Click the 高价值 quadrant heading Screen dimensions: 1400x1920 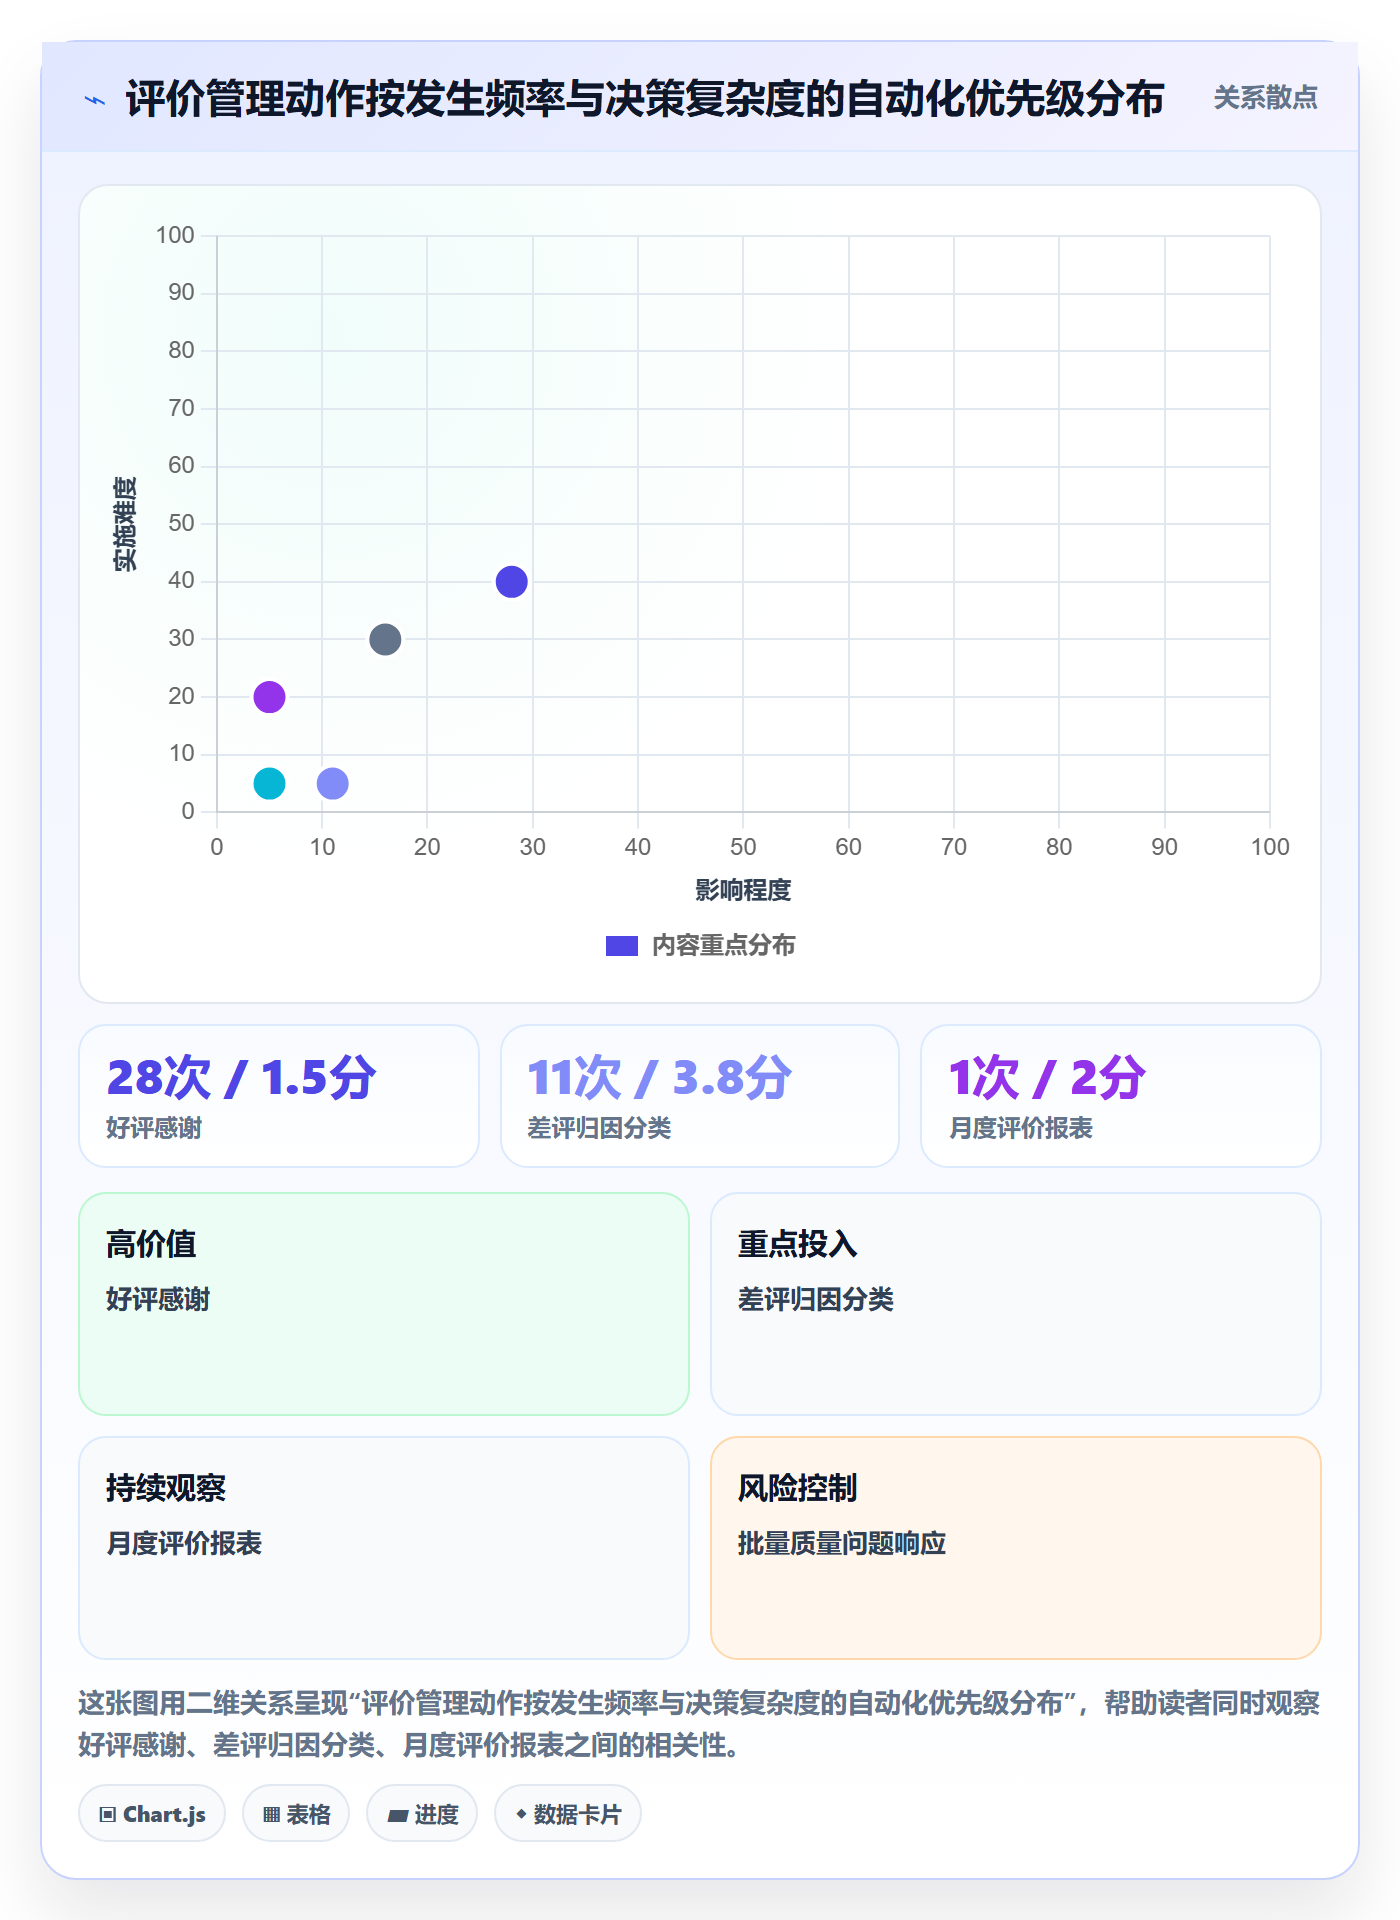pos(152,1244)
